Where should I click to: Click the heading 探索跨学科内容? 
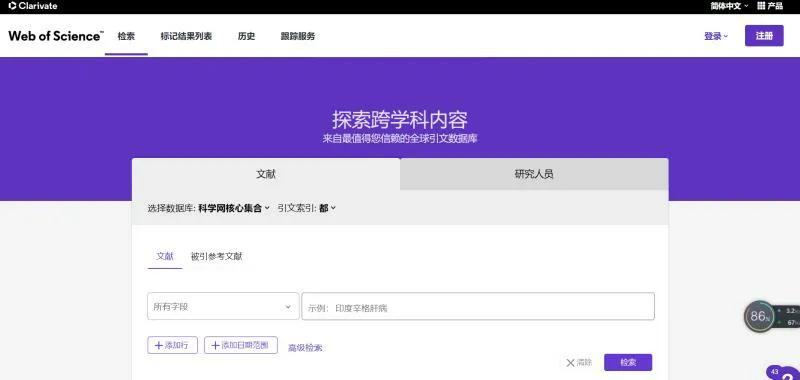400,120
